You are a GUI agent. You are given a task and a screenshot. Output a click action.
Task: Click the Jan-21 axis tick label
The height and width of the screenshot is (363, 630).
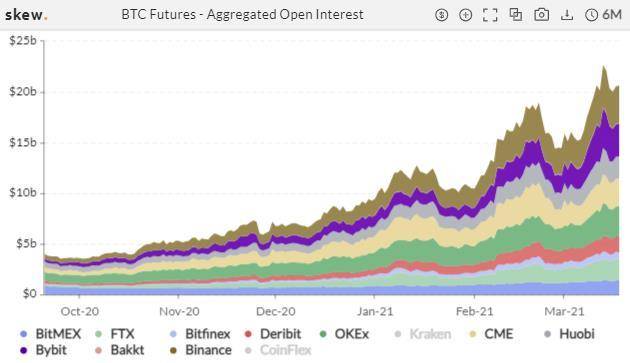[x=375, y=311]
